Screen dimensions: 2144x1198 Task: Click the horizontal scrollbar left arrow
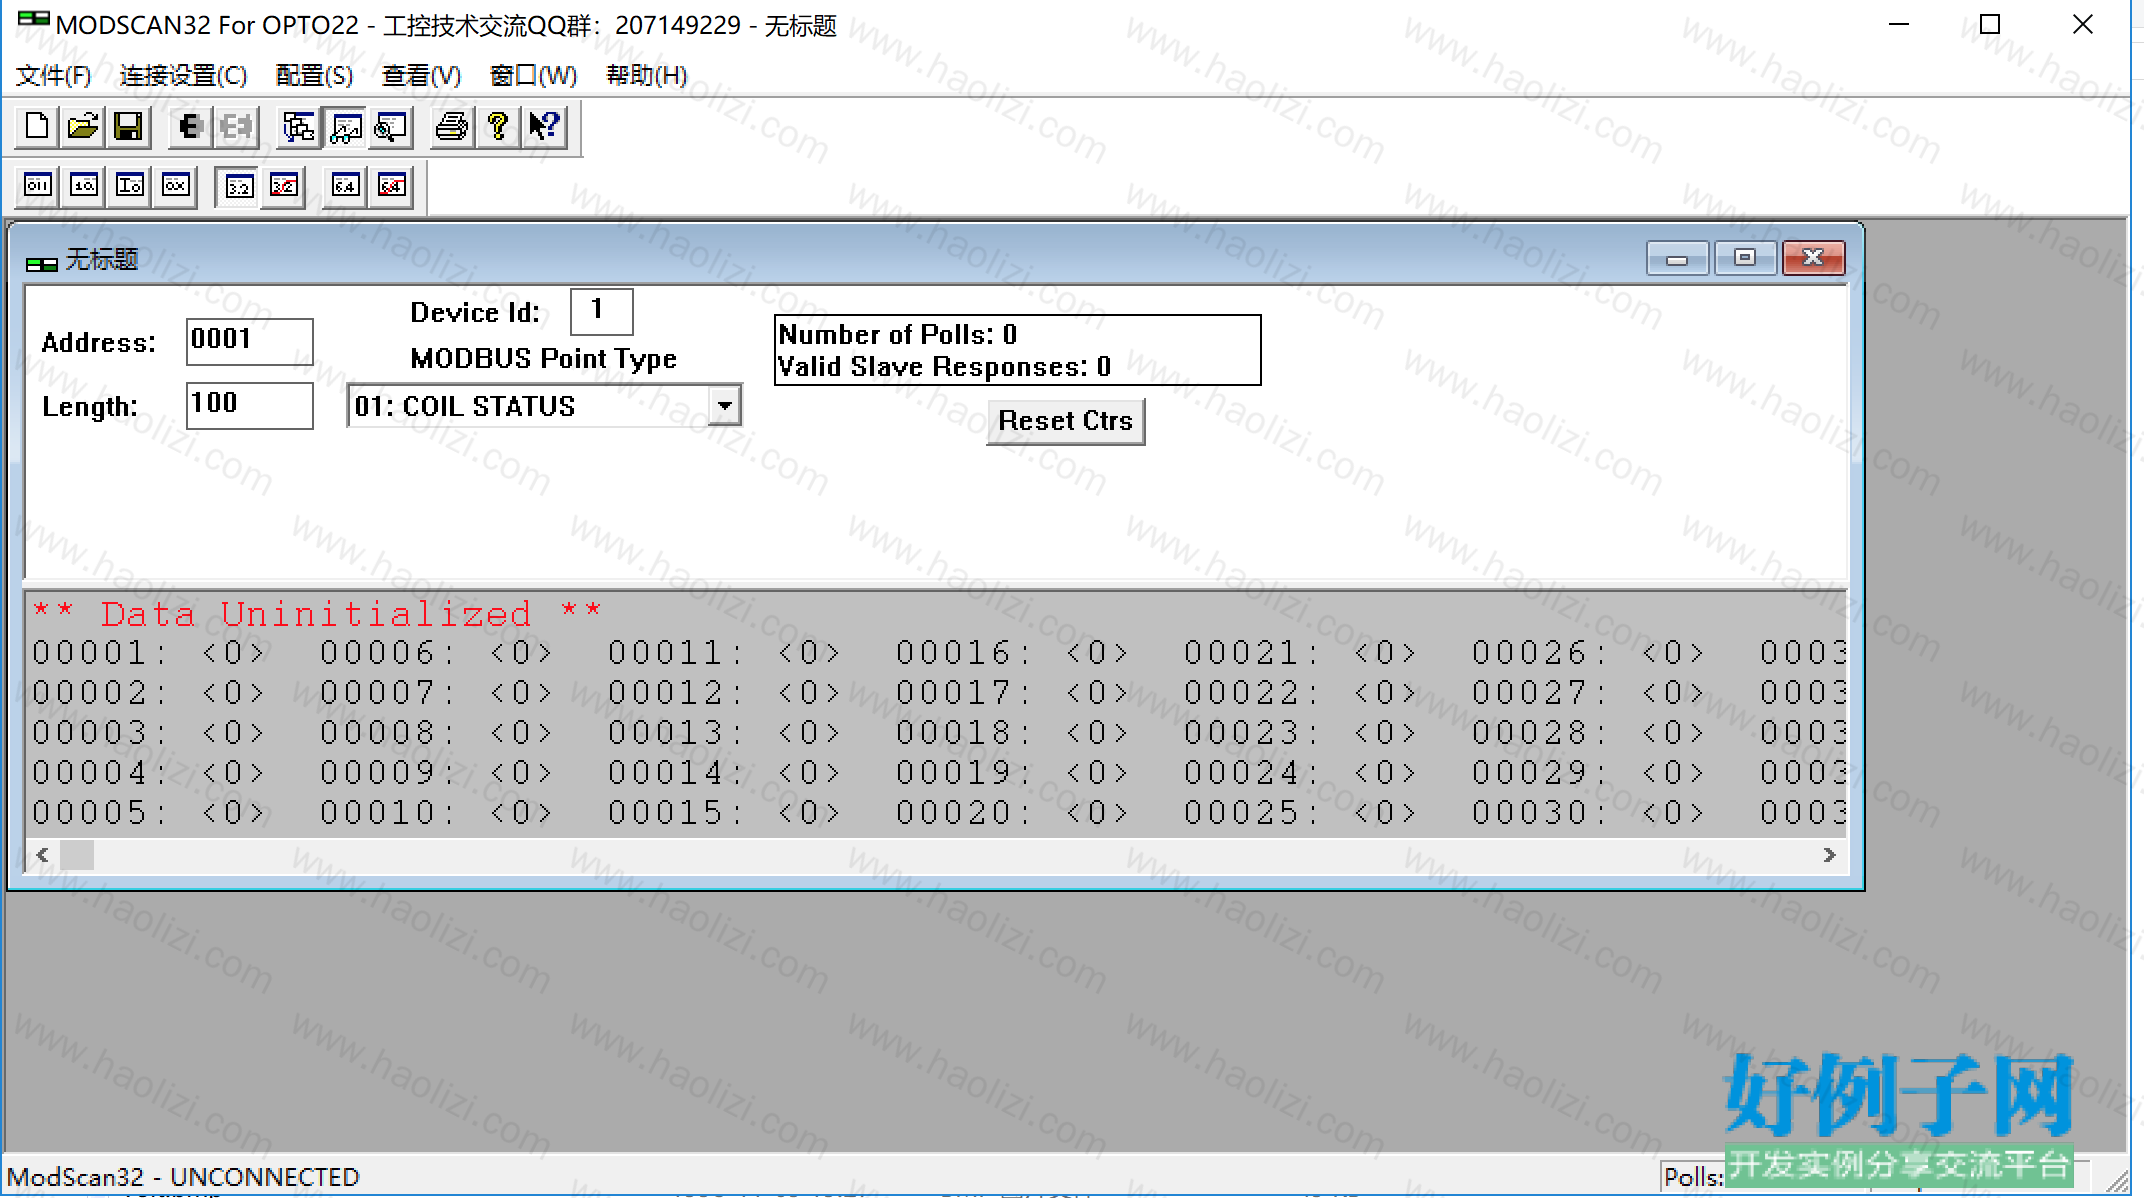pos(42,855)
